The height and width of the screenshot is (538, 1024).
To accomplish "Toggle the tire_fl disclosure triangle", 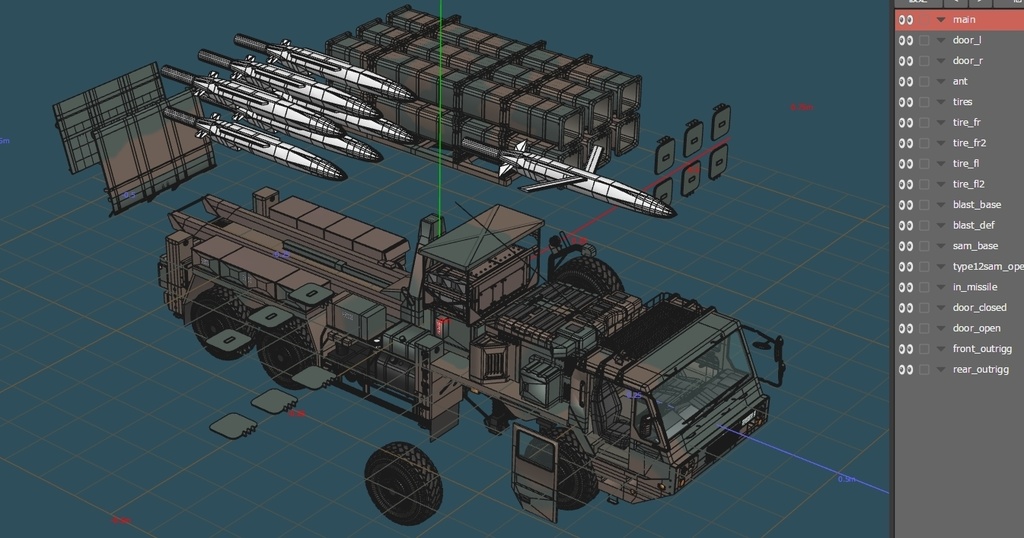I will click(941, 164).
